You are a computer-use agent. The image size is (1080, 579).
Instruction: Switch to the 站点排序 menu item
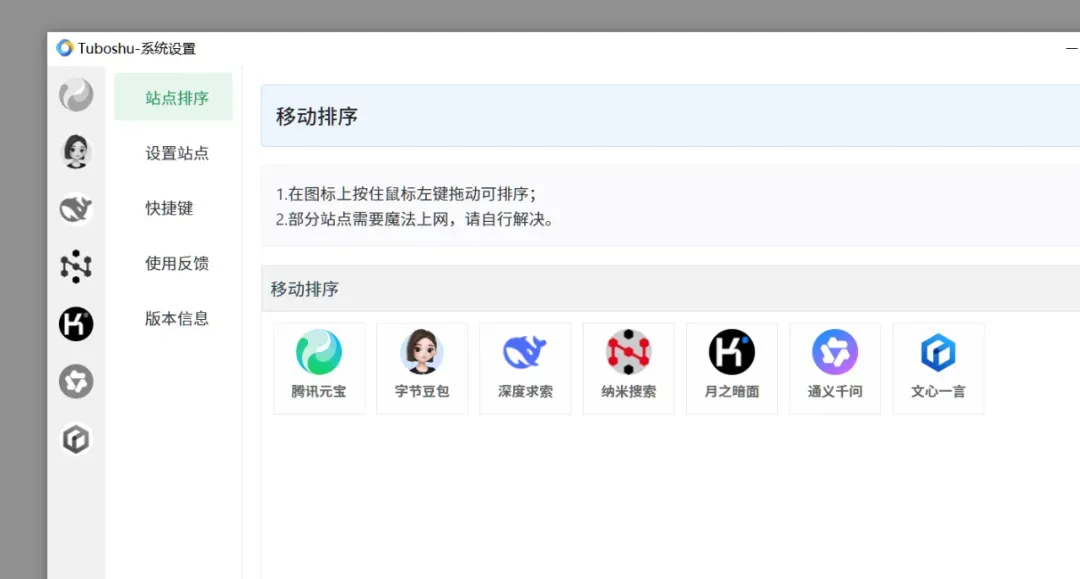(x=174, y=97)
